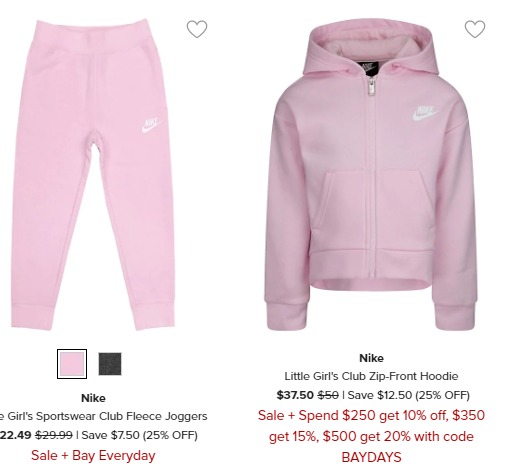Favorite the Zip-Front Hoodie using heart icon

(475, 29)
